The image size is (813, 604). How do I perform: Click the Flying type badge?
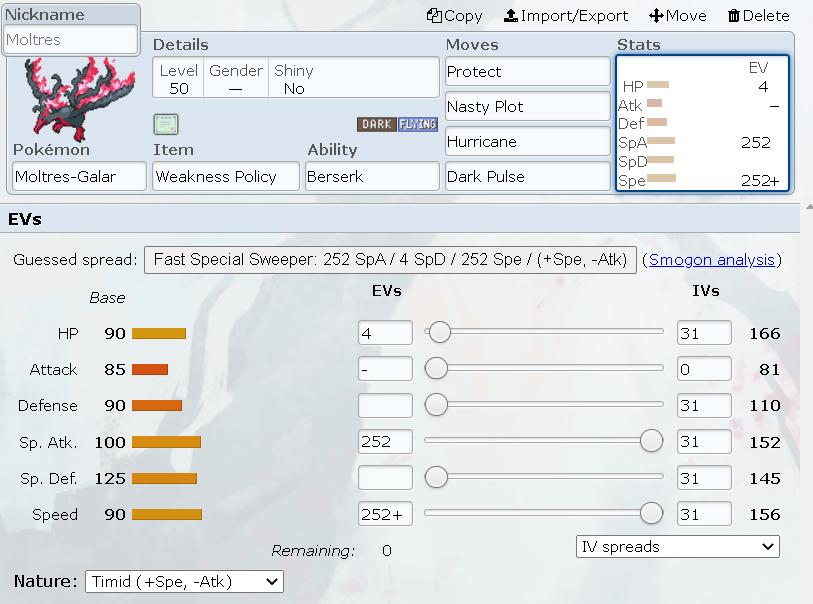point(418,124)
